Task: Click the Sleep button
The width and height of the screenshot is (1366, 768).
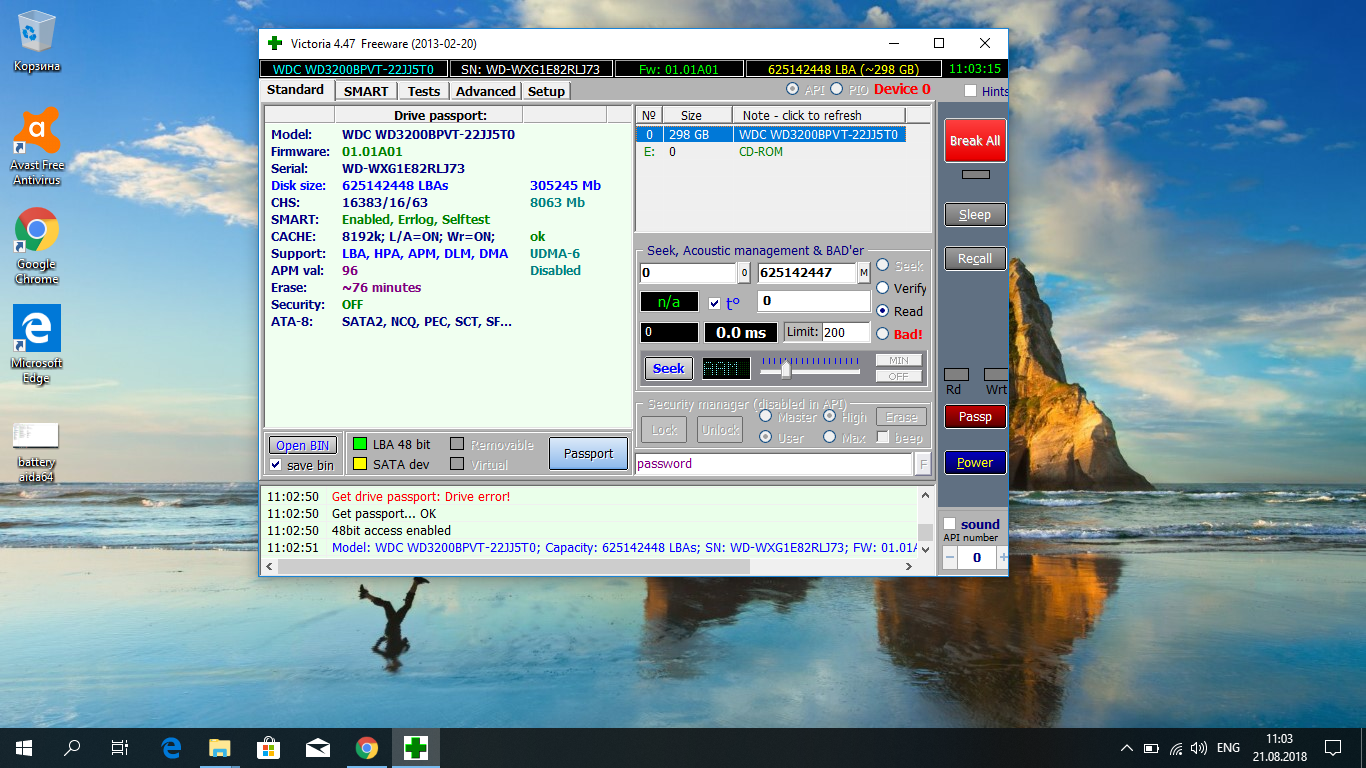Action: (975, 214)
